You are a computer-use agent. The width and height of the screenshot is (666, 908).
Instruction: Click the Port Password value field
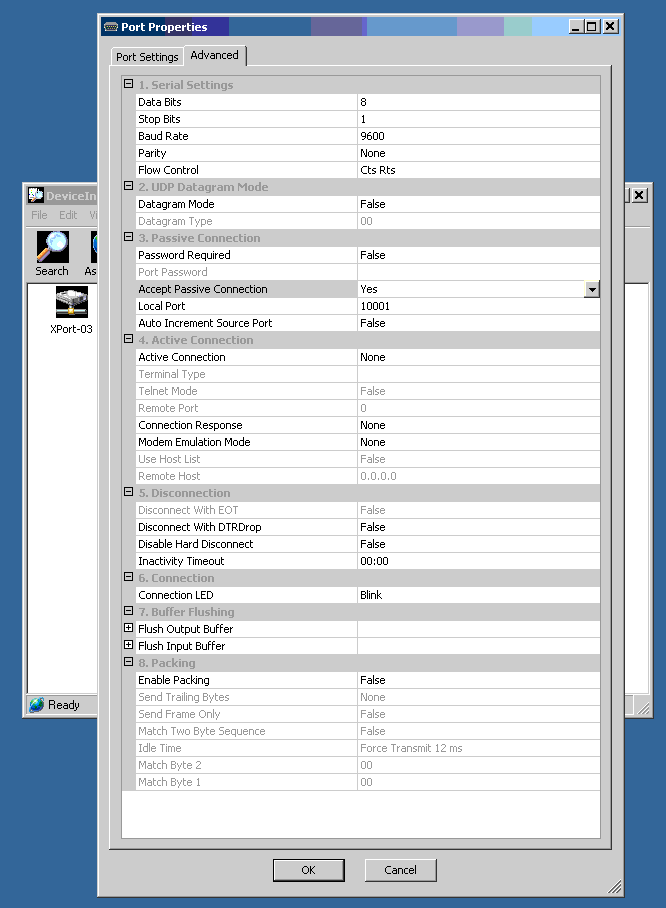(478, 272)
